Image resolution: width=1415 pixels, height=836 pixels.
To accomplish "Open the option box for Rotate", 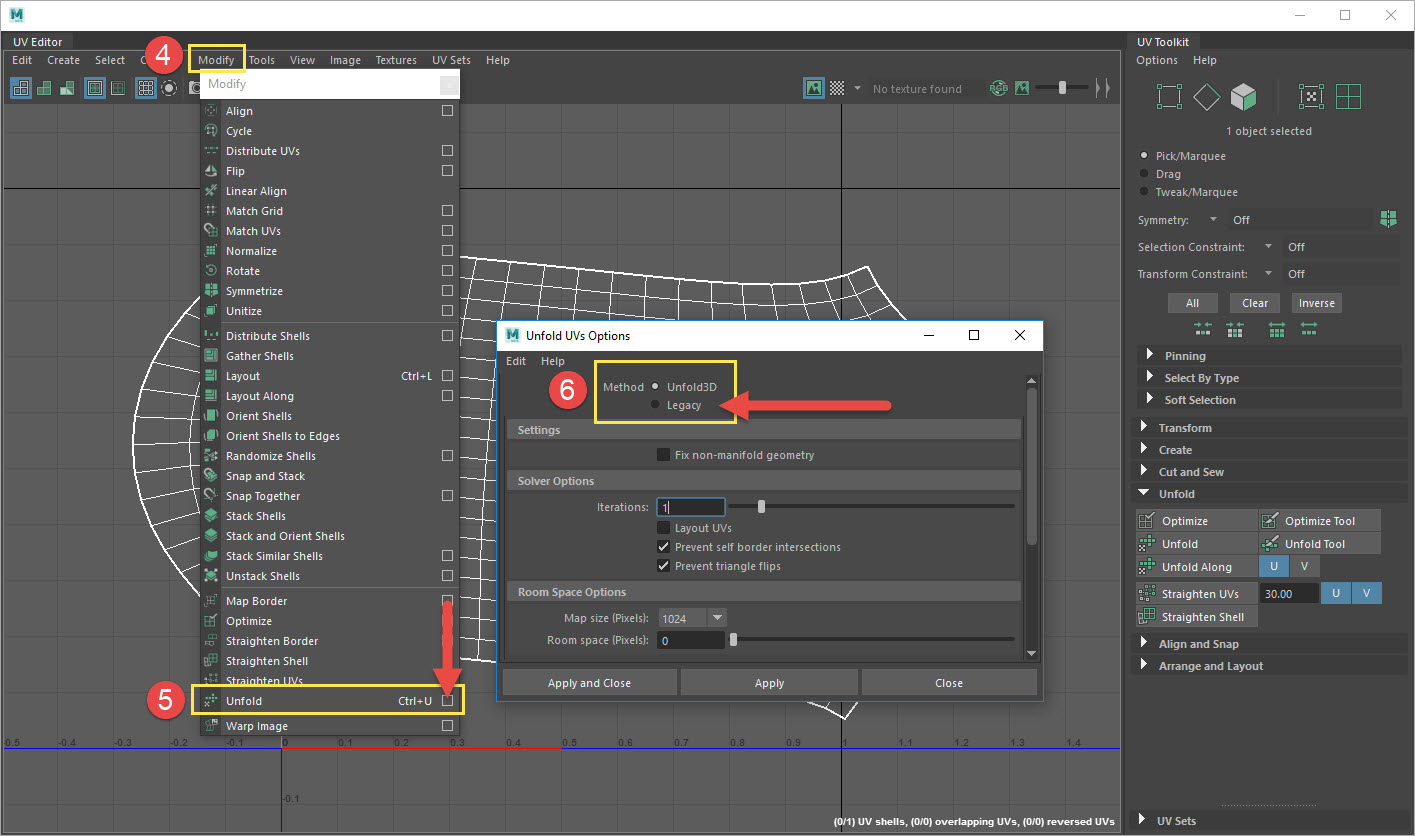I will (x=448, y=271).
